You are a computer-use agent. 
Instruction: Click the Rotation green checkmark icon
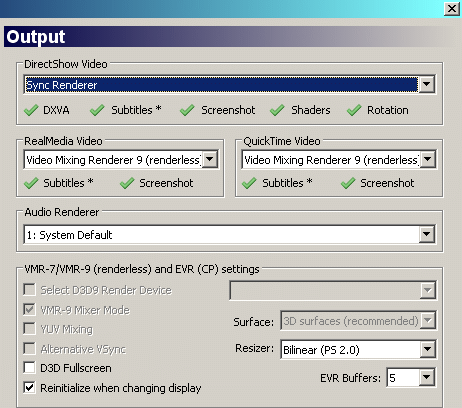[354, 110]
